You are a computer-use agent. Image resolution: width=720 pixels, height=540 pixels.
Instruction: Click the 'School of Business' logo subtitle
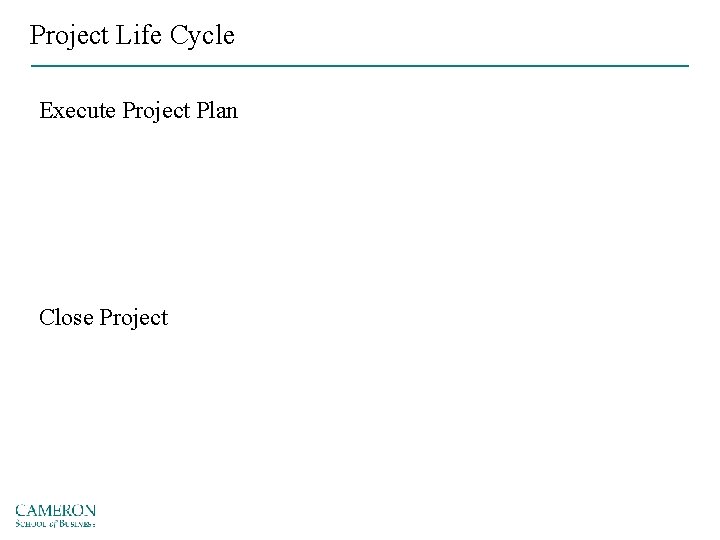pyautogui.click(x=56, y=523)
